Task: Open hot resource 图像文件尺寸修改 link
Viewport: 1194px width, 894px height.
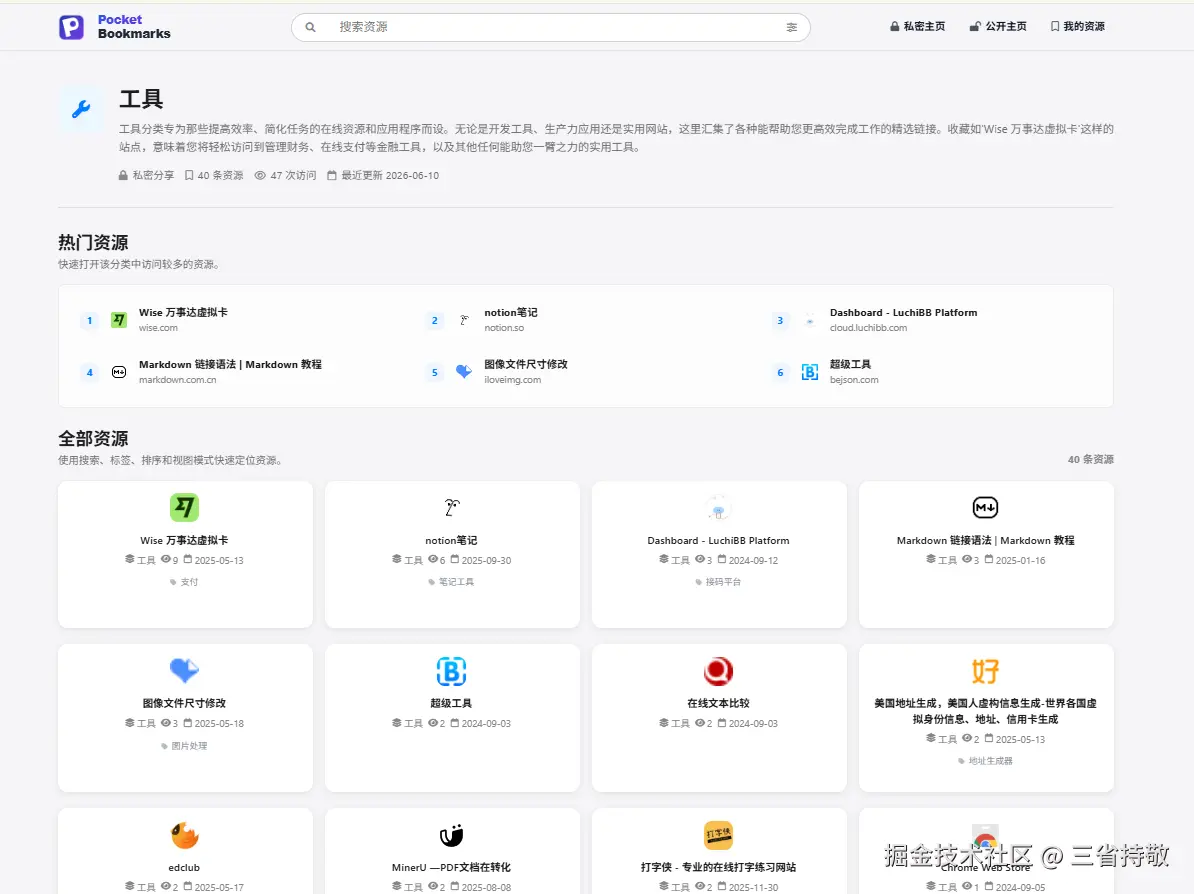Action: pyautogui.click(x=525, y=364)
